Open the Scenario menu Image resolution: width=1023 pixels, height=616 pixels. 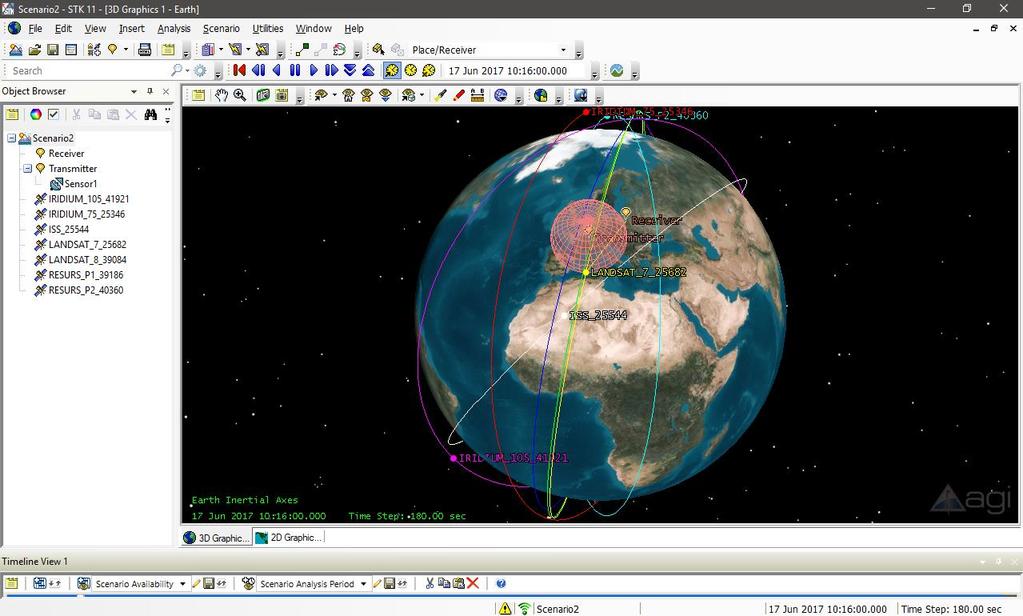(x=221, y=29)
